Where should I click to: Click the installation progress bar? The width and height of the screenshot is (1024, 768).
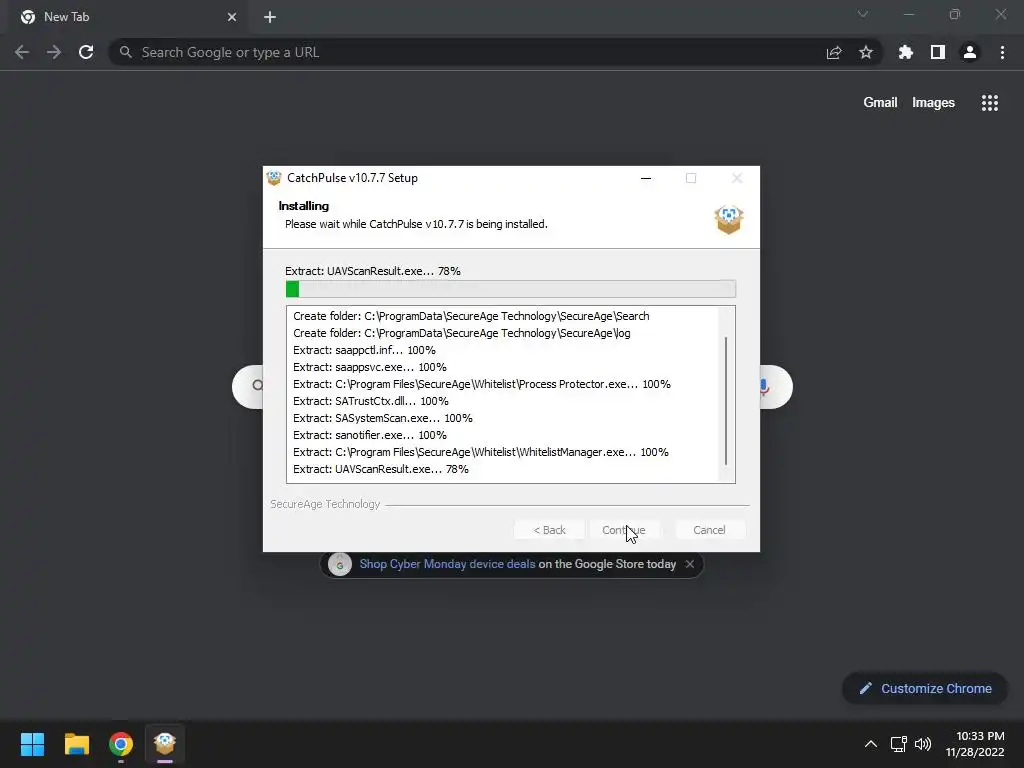(511, 289)
